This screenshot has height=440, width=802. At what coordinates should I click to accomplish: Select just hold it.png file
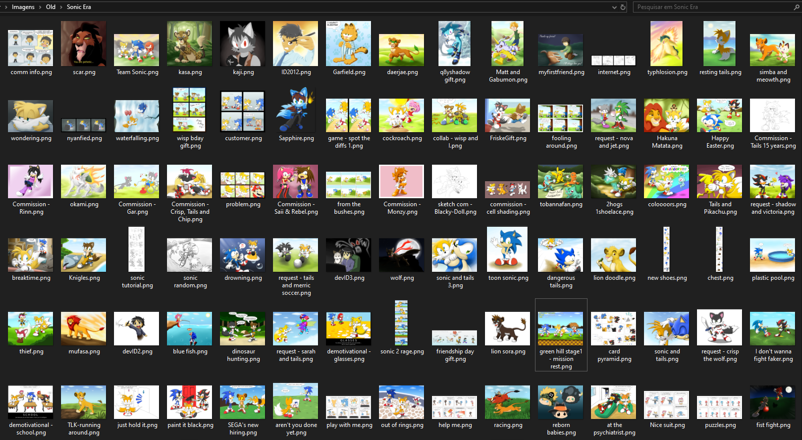tap(137, 402)
